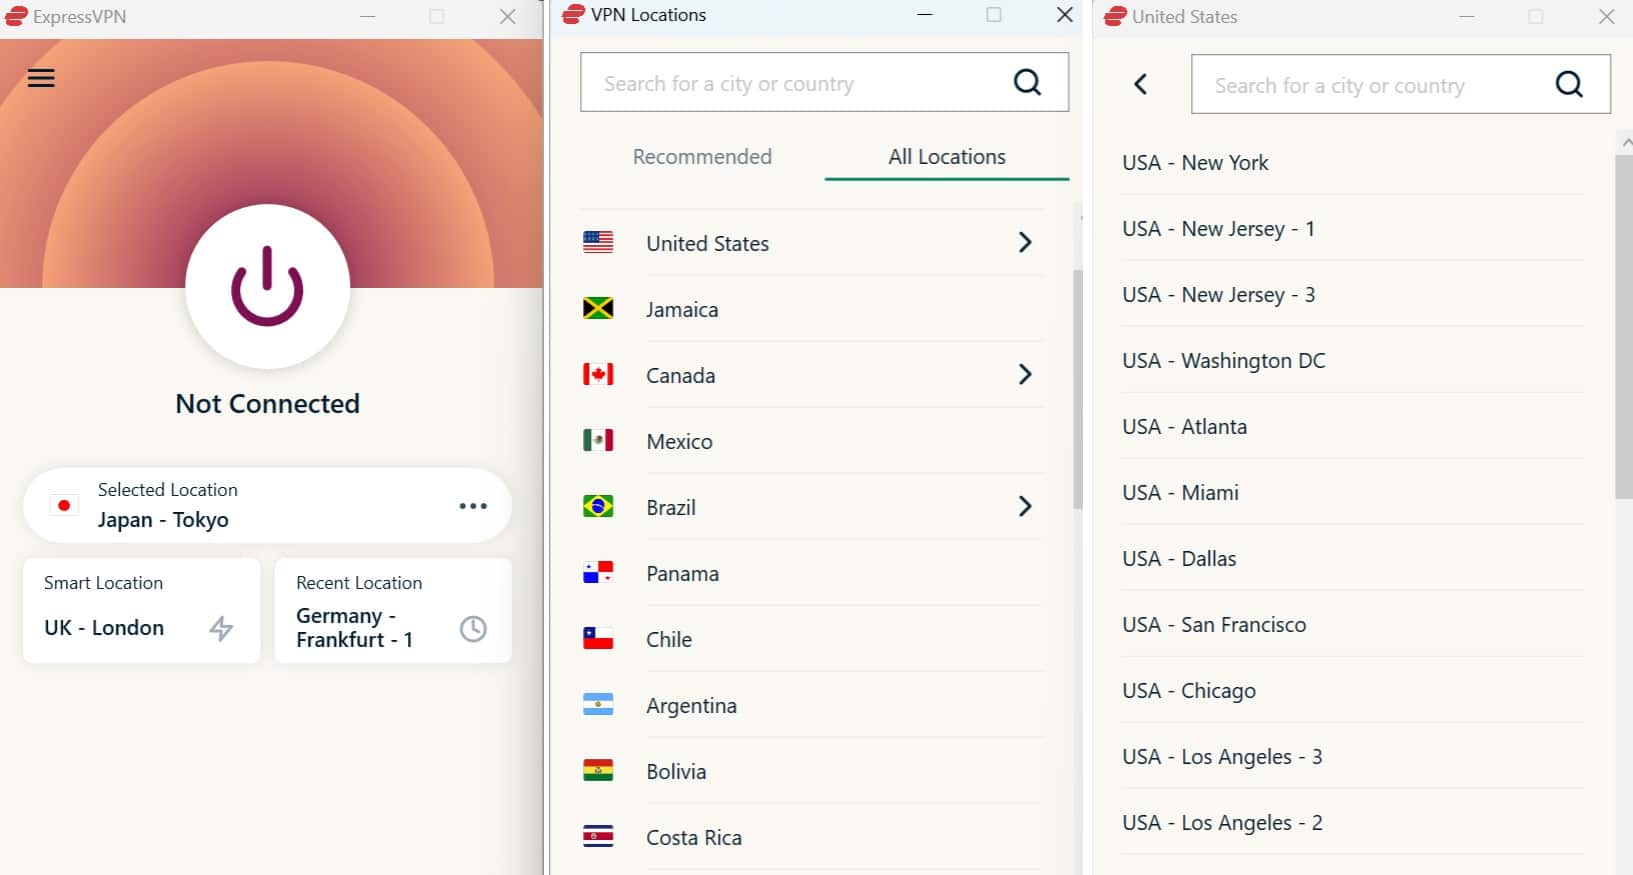Viewport: 1633px width, 875px height.
Task: Choose USA - Chicago server
Action: point(1353,690)
